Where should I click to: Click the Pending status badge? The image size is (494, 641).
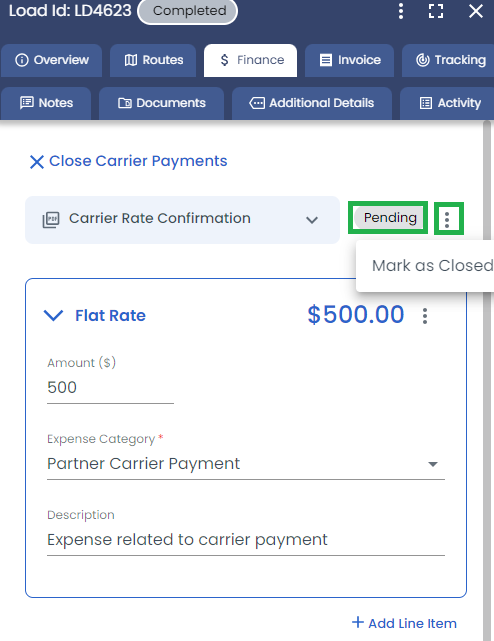tap(389, 217)
